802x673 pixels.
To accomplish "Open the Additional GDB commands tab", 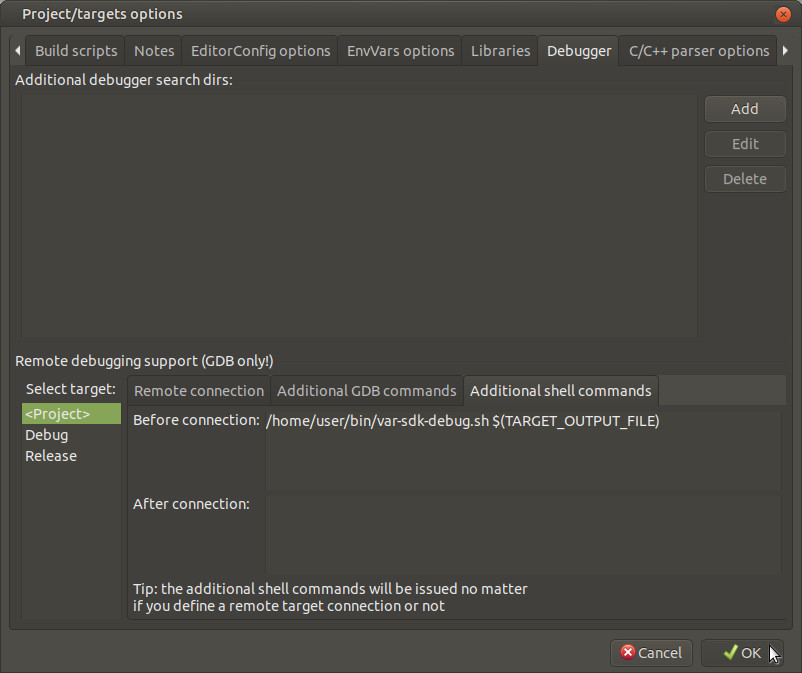I will 366,391.
